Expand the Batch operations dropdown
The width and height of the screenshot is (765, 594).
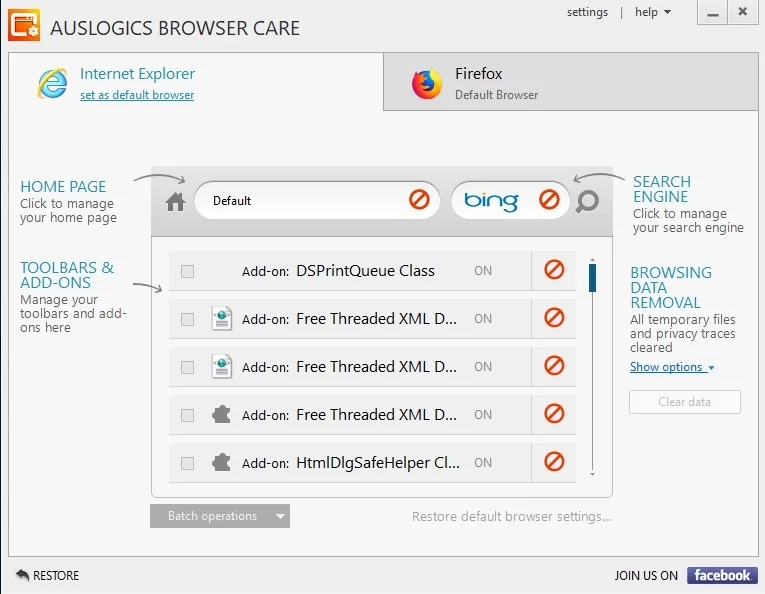pyautogui.click(x=281, y=516)
